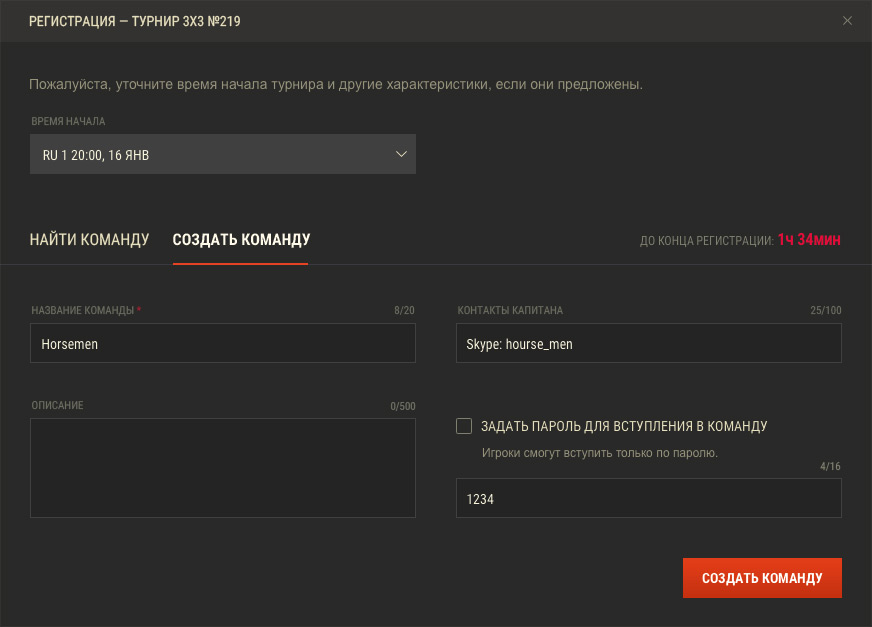Switch to the Найти команду tab
This screenshot has height=627, width=872.
tap(90, 240)
